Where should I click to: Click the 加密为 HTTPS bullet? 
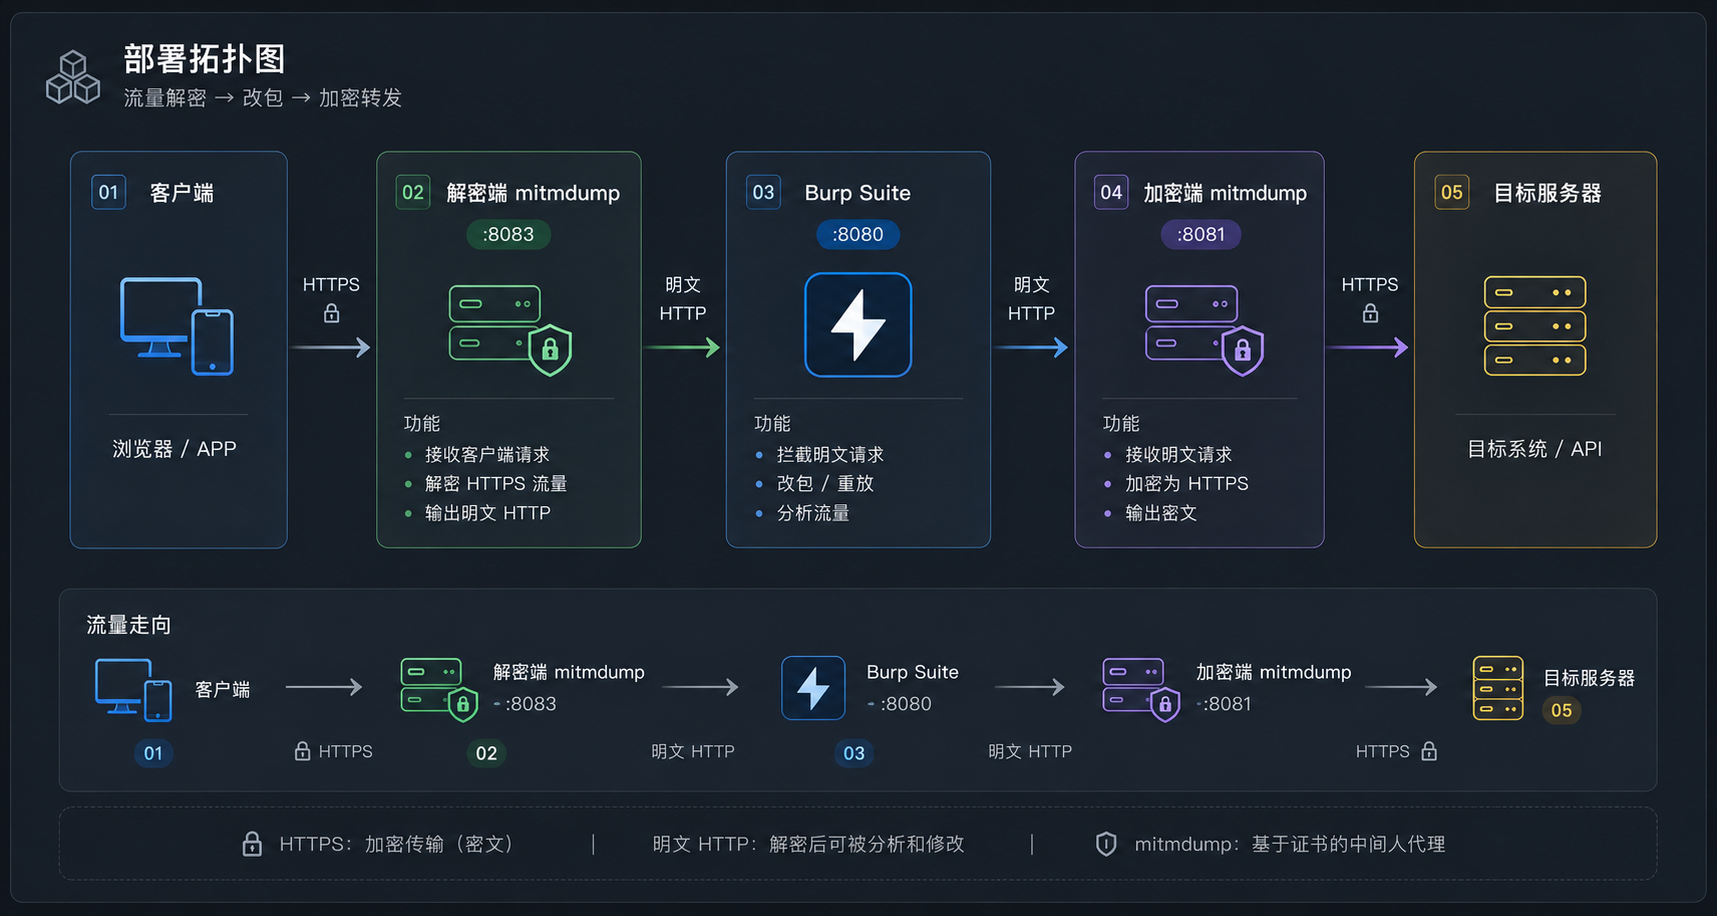(1187, 484)
